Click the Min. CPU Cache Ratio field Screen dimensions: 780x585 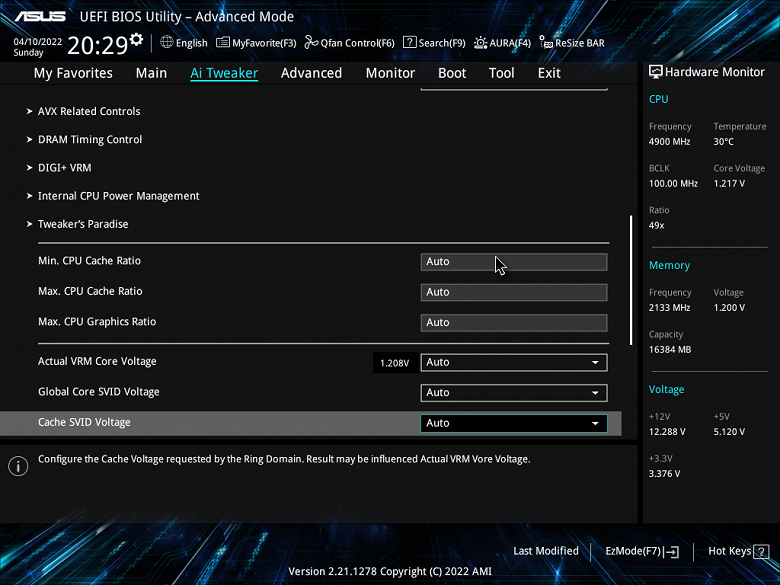click(x=514, y=262)
